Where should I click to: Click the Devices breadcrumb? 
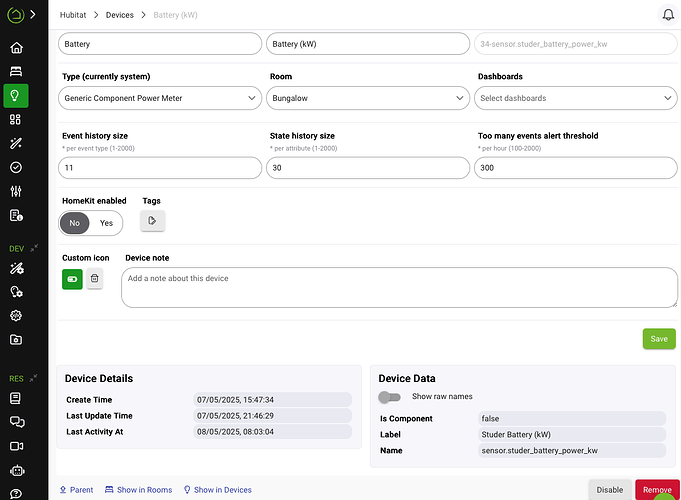[x=120, y=15]
